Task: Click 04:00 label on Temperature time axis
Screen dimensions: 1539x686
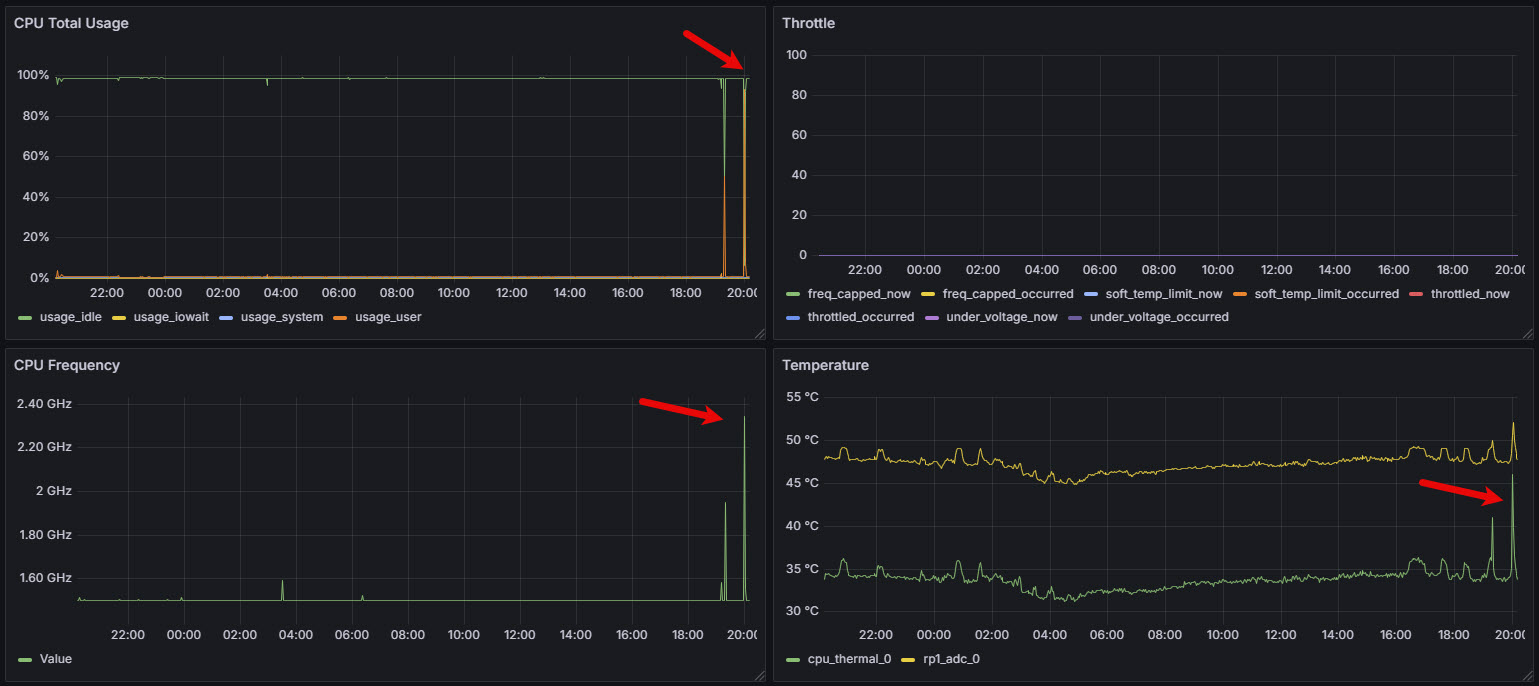Action: (x=1049, y=635)
